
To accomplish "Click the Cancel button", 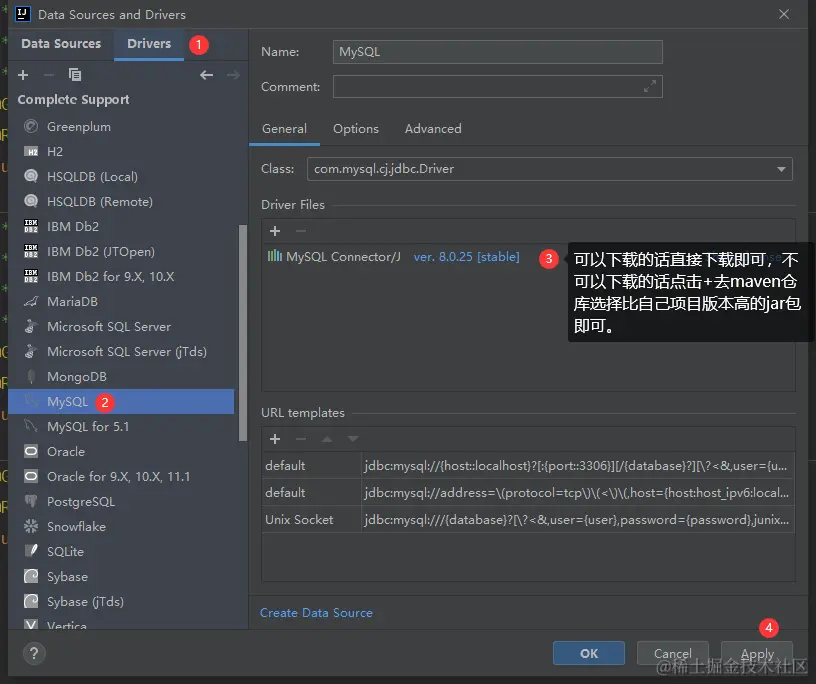I will pos(672,653).
